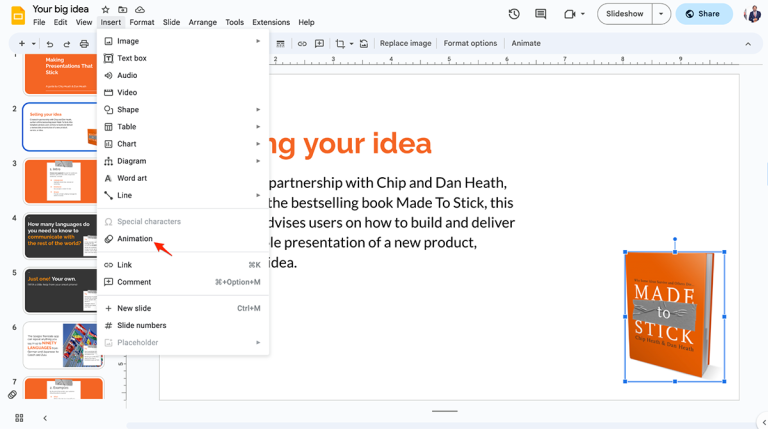This screenshot has width=768, height=429.
Task: Star the Your big idea presentation
Action: click(105, 10)
